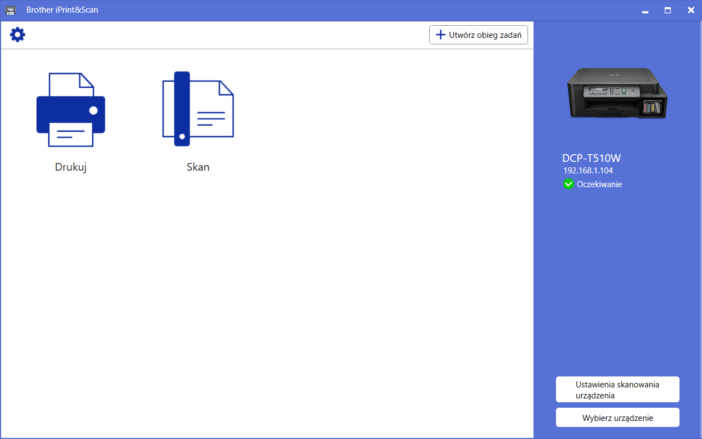Click Utwórz obieg zadań button
This screenshot has height=439, width=702.
pyautogui.click(x=478, y=35)
